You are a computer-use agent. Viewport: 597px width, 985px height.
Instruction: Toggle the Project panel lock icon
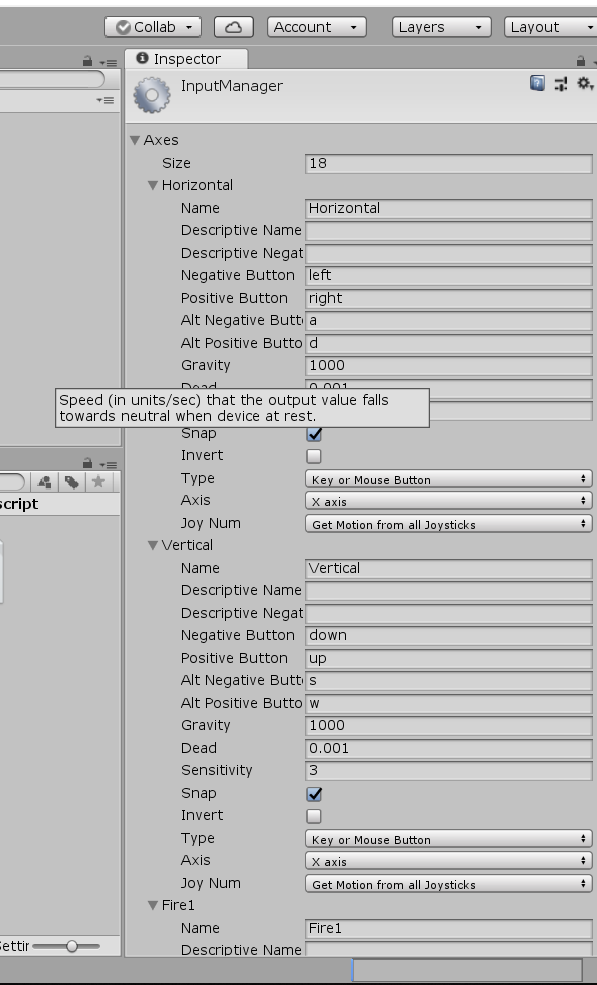(87, 463)
